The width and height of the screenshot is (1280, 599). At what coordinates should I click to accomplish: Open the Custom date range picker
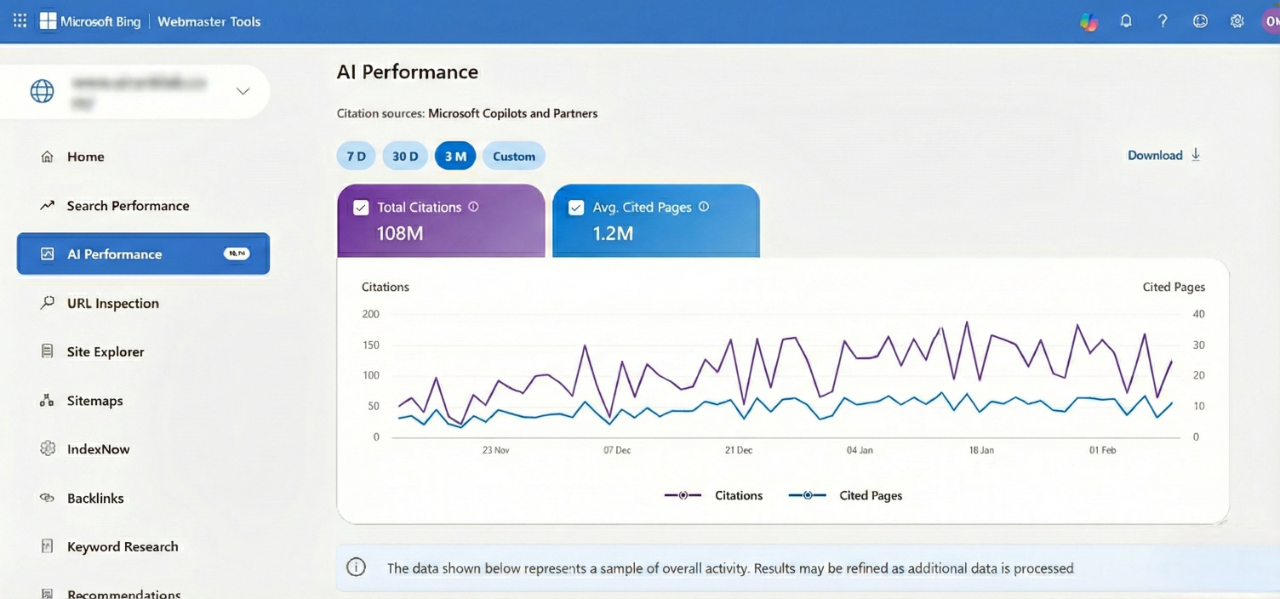(513, 156)
